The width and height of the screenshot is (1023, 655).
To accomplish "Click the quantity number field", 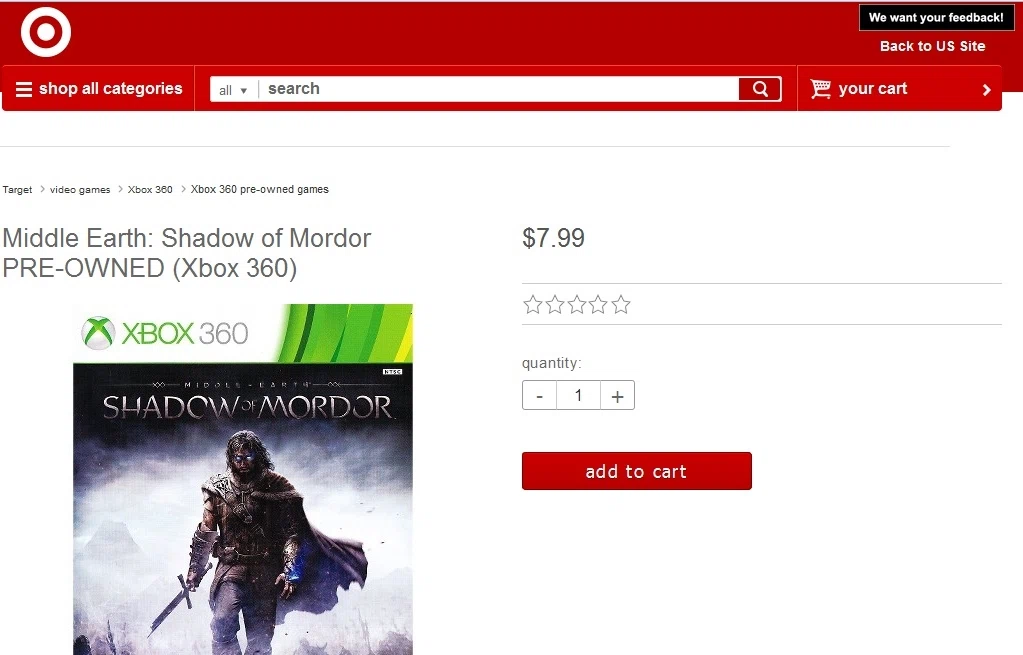I will (x=578, y=395).
